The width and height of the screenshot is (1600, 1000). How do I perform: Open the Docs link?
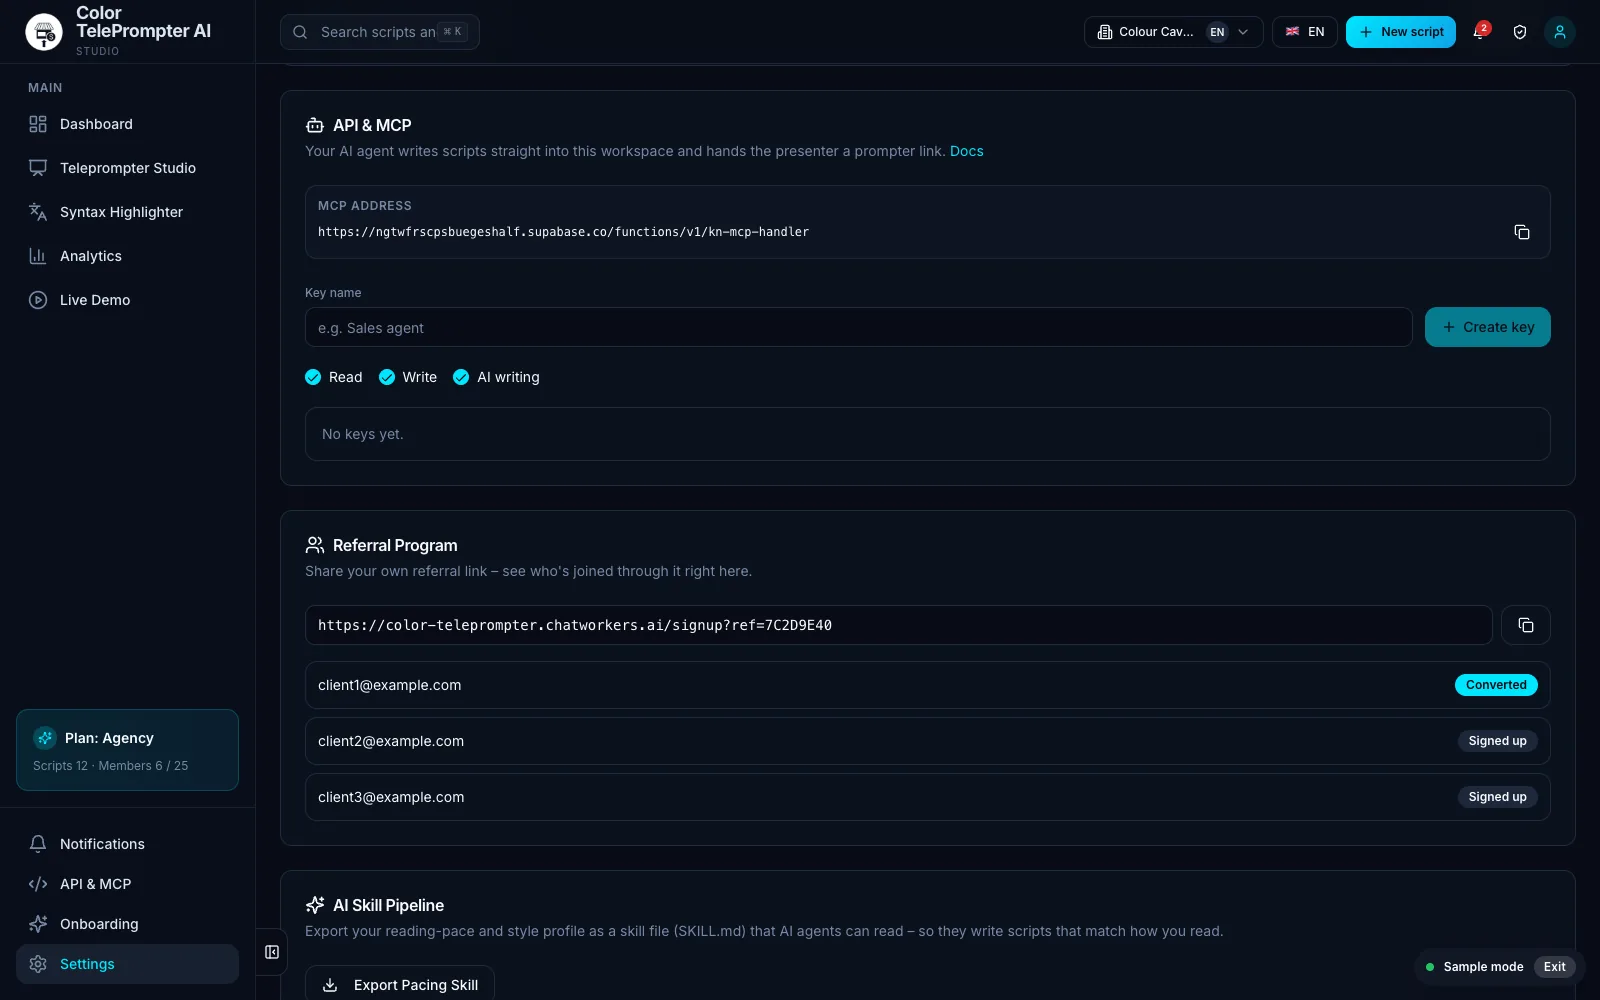click(966, 151)
